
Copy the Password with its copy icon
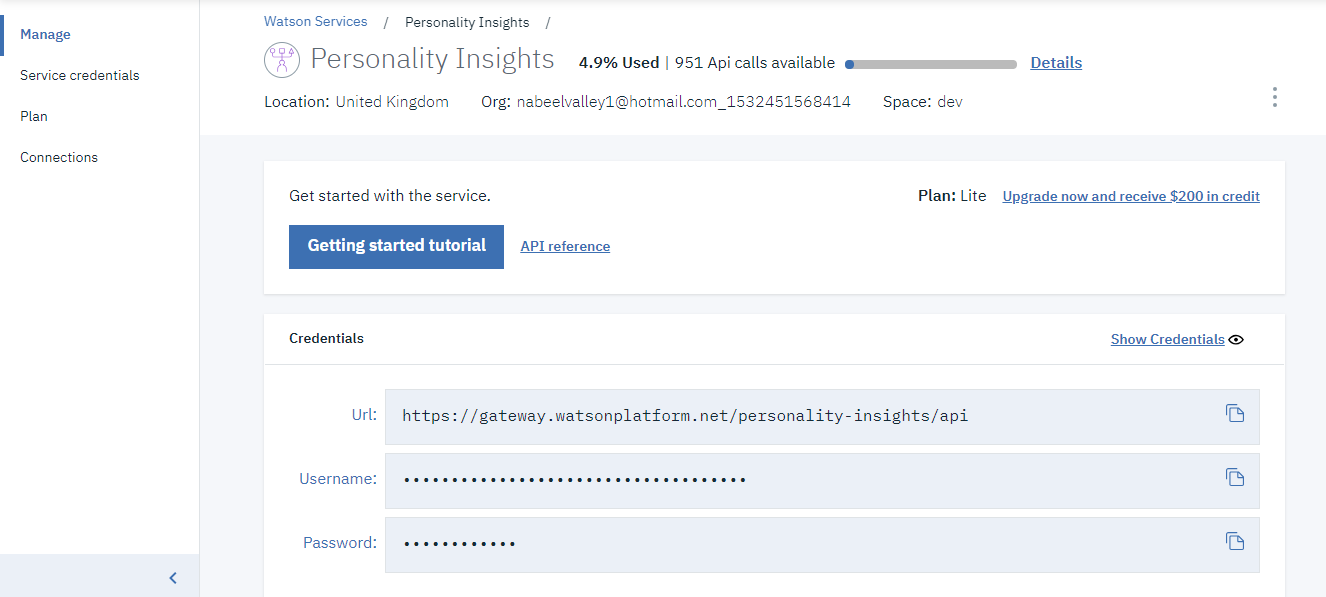[1235, 541]
